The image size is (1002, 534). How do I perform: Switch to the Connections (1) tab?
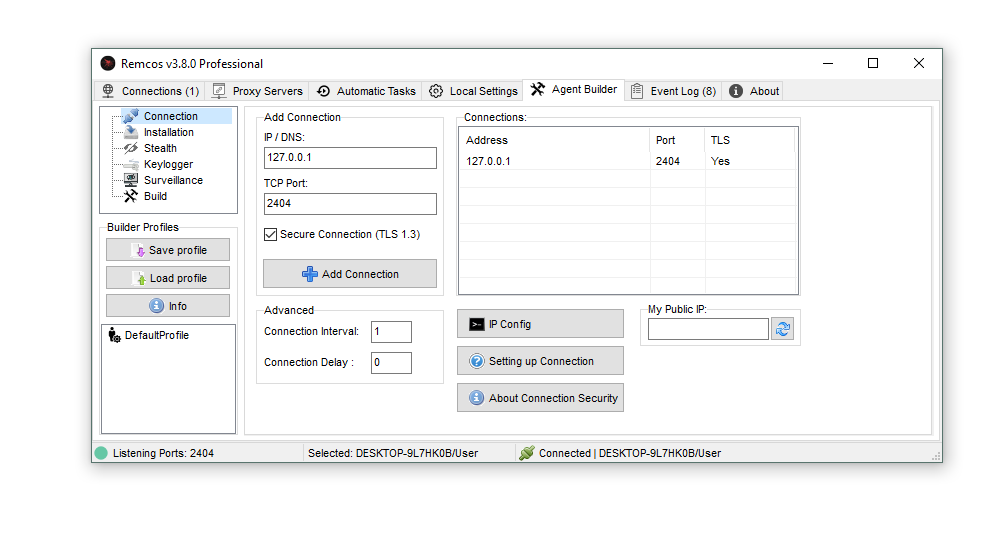(150, 91)
